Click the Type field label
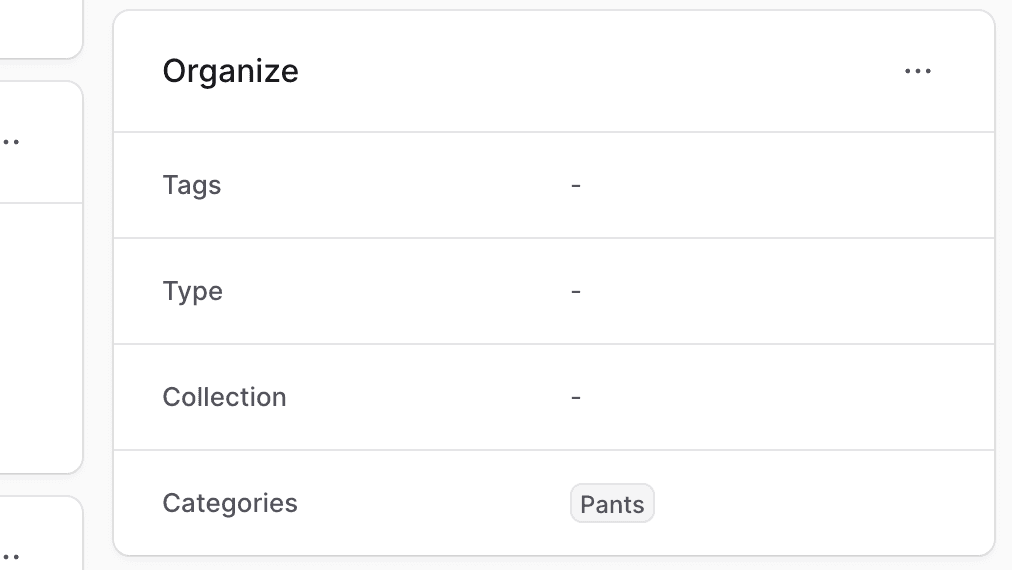 [x=193, y=291]
